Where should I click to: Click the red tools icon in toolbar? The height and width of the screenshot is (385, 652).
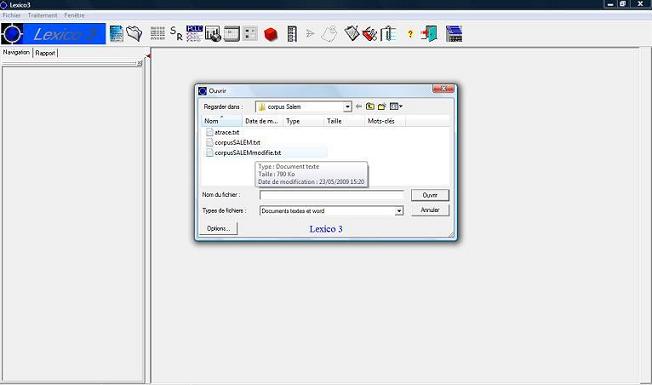[x=370, y=34]
